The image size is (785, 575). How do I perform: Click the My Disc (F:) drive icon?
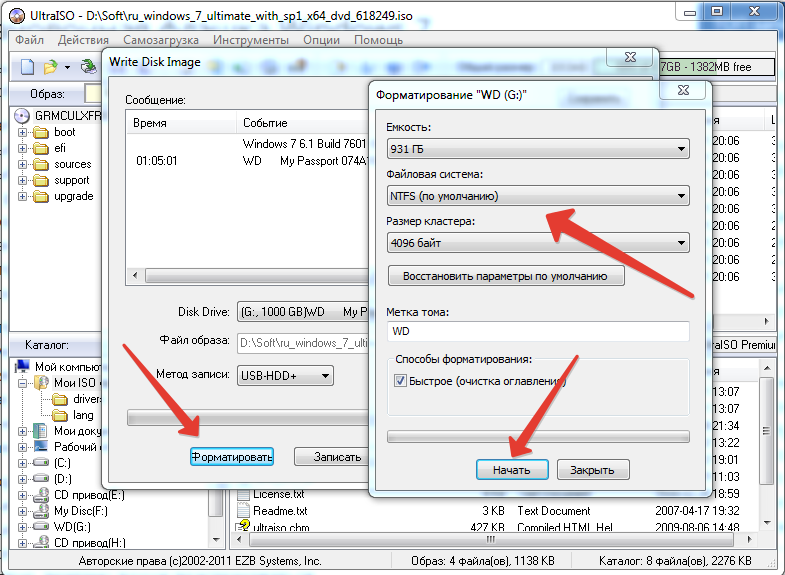[x=41, y=511]
